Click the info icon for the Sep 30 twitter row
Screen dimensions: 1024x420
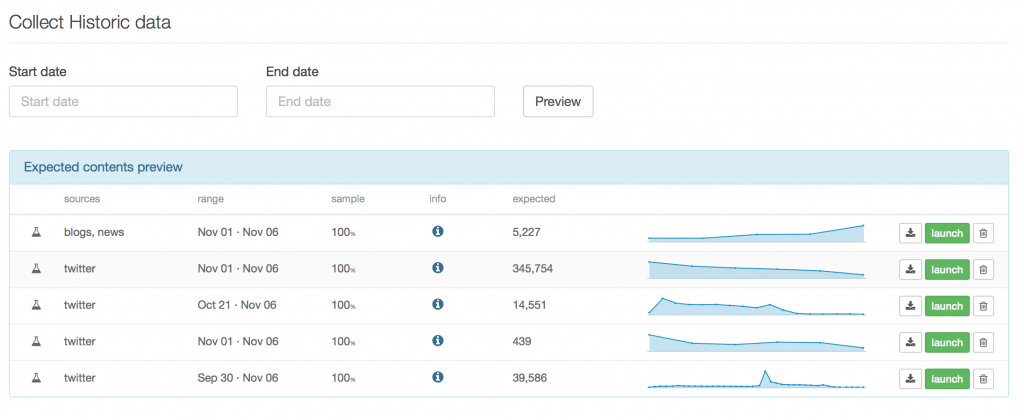437,377
